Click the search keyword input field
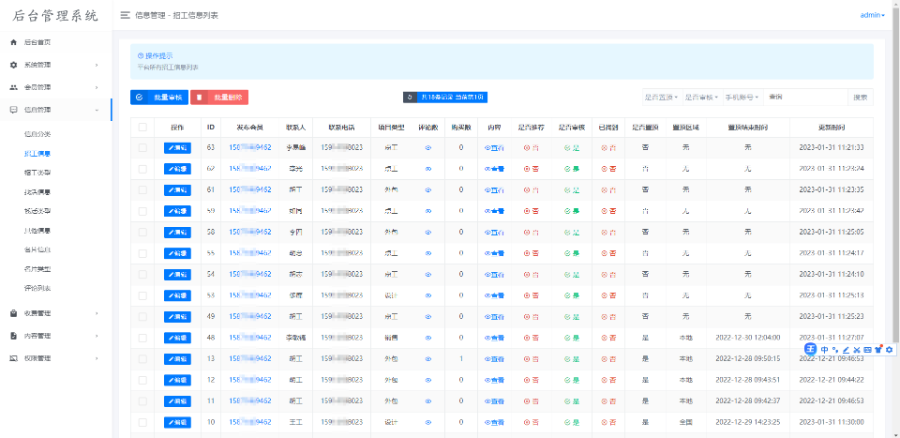The height and width of the screenshot is (438, 900). [806, 97]
